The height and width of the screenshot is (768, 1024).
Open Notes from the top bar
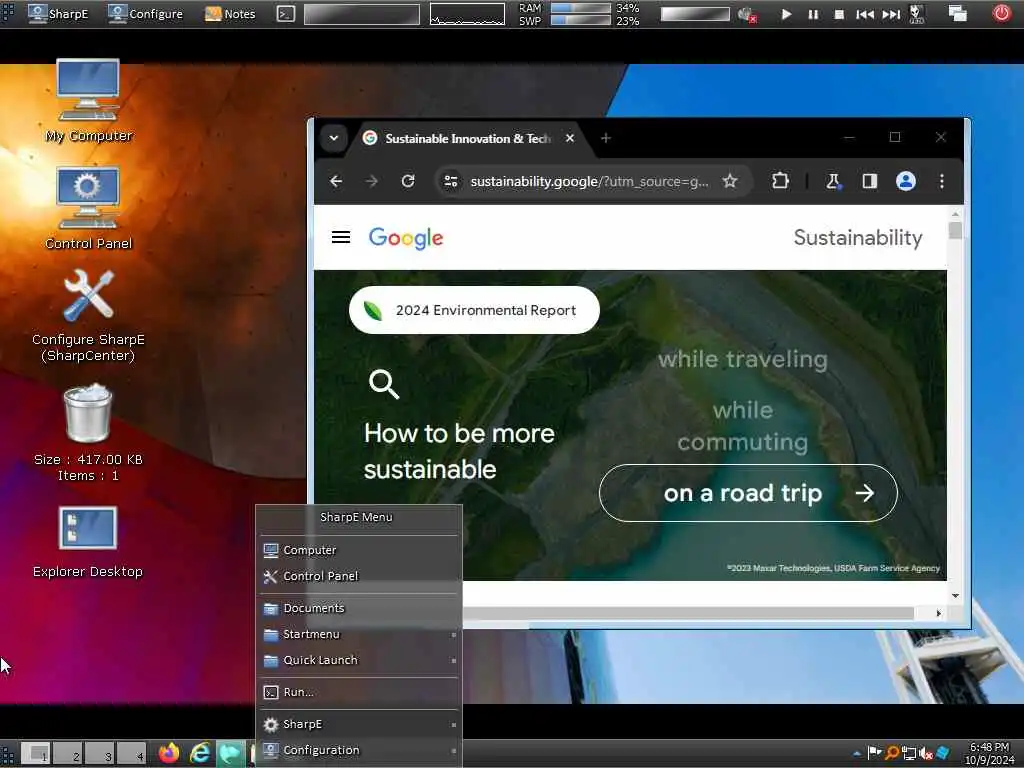click(230, 14)
